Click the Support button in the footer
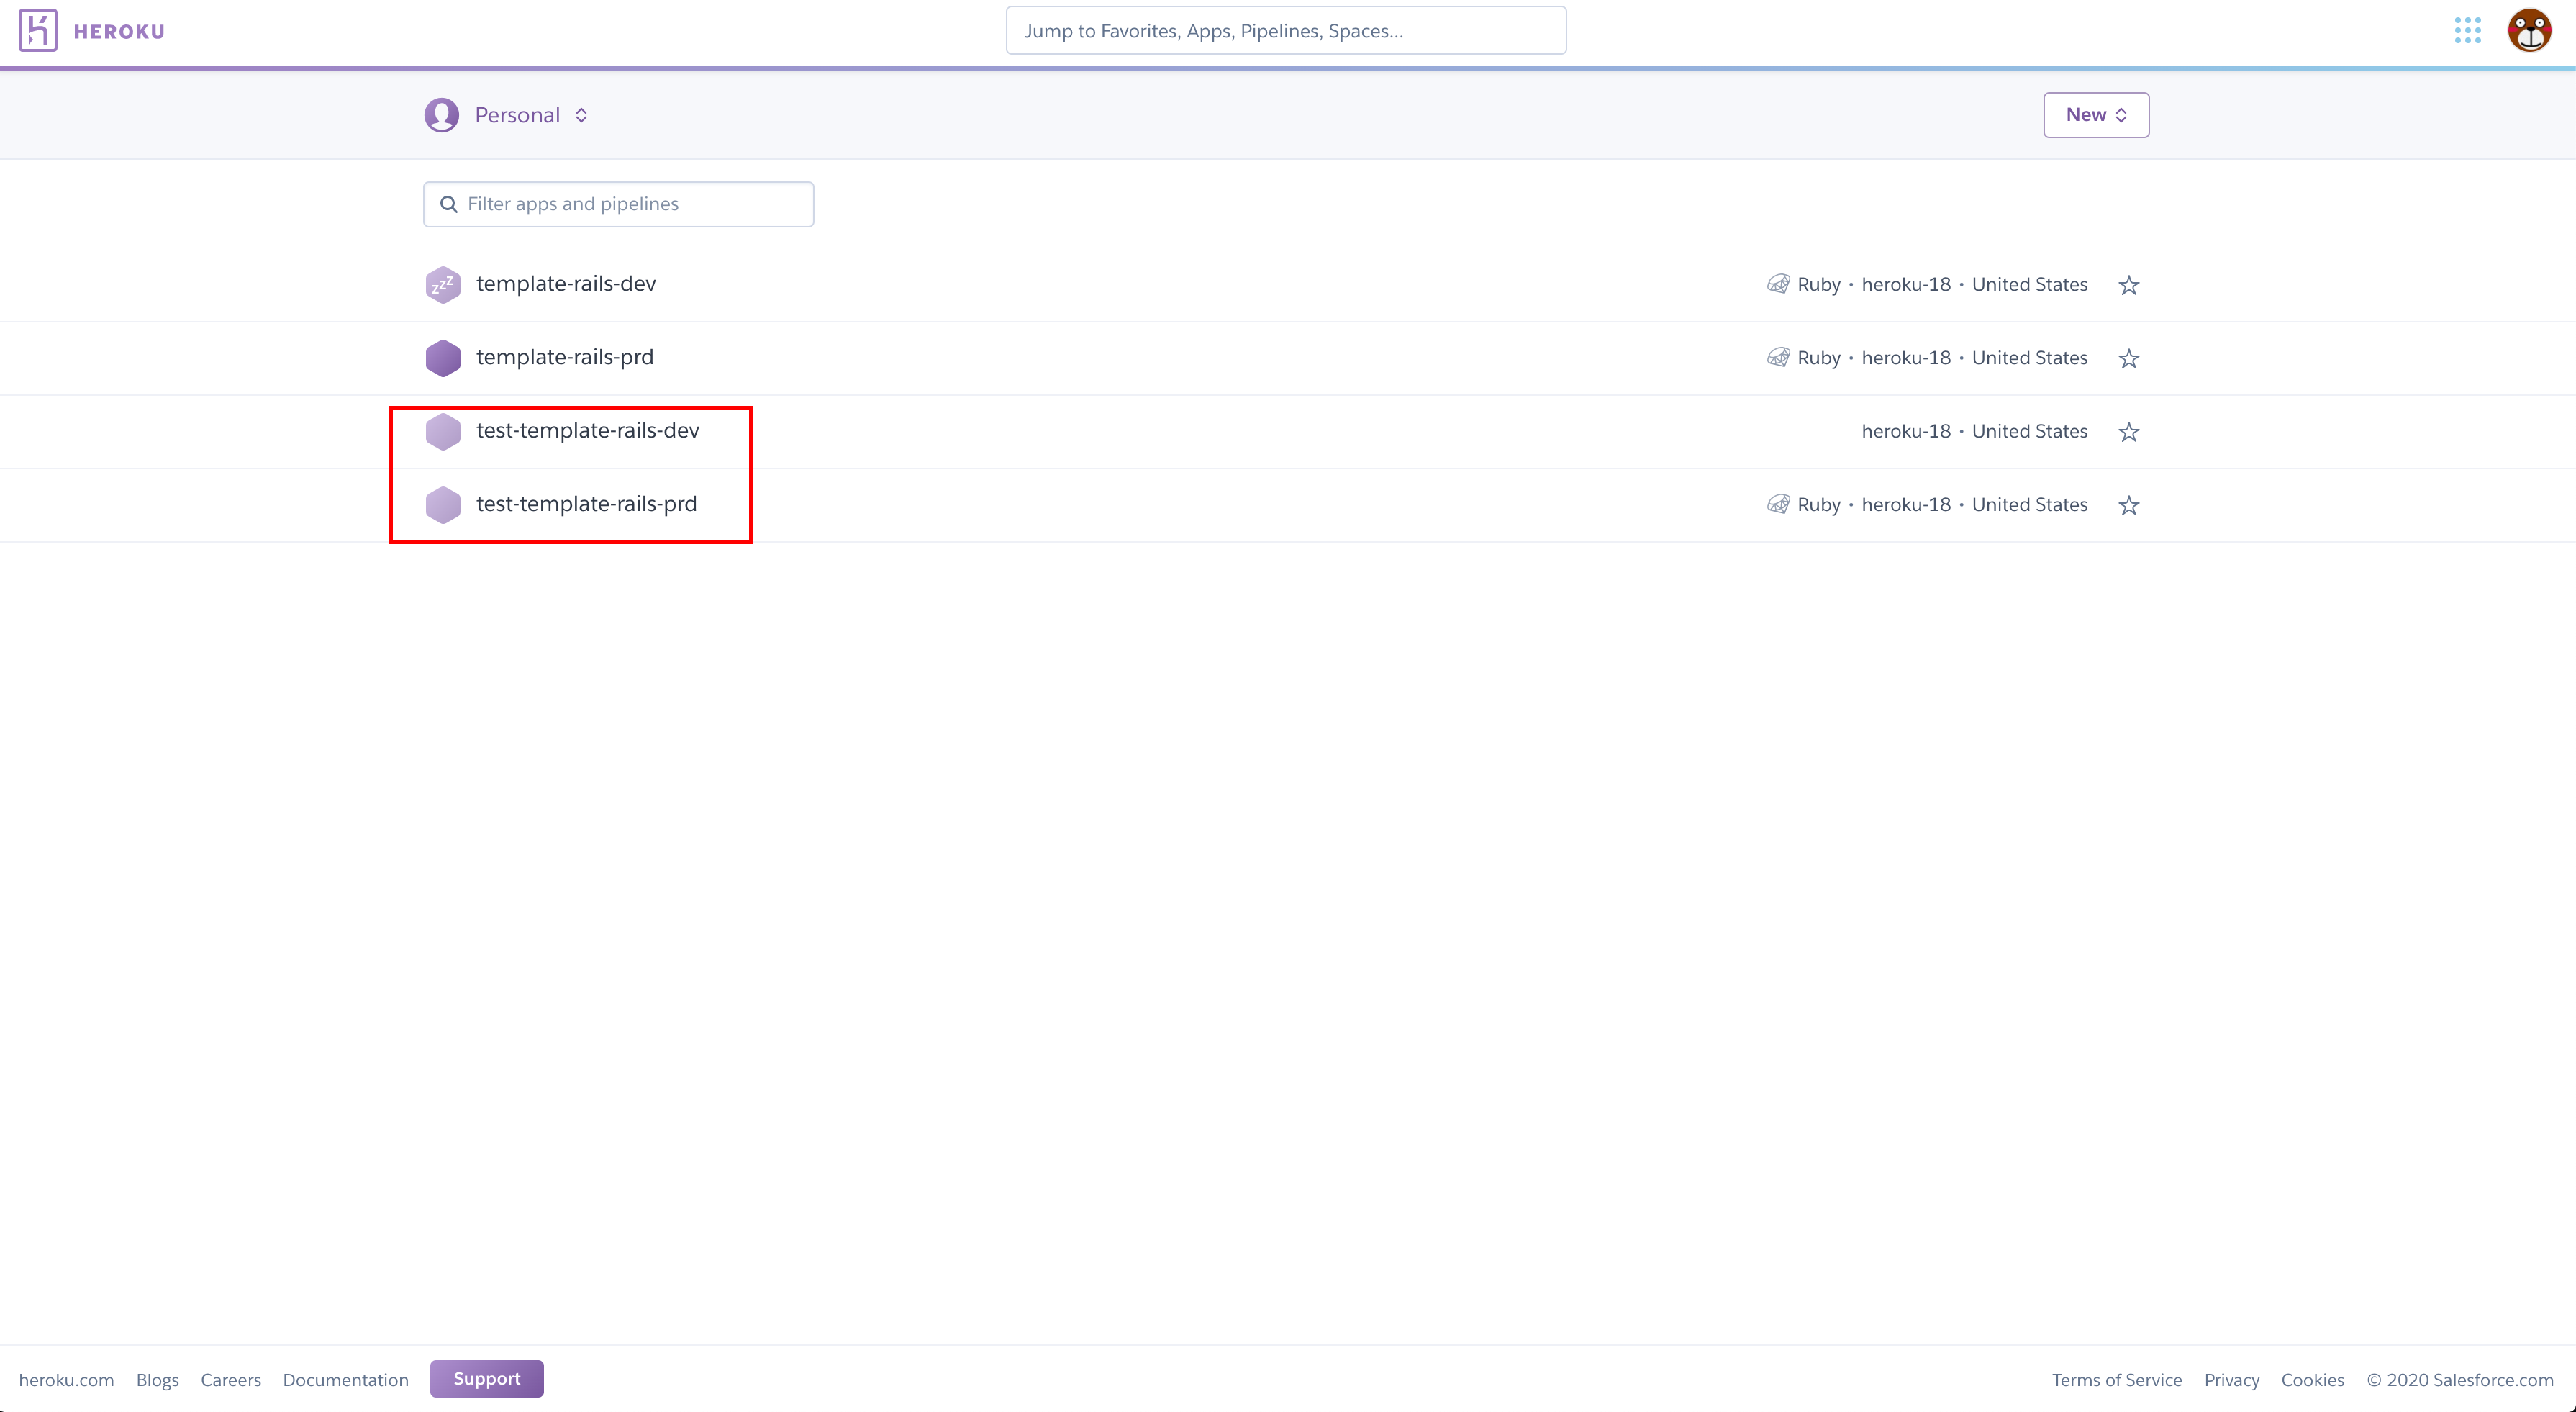This screenshot has width=2576, height=1412. (x=486, y=1378)
